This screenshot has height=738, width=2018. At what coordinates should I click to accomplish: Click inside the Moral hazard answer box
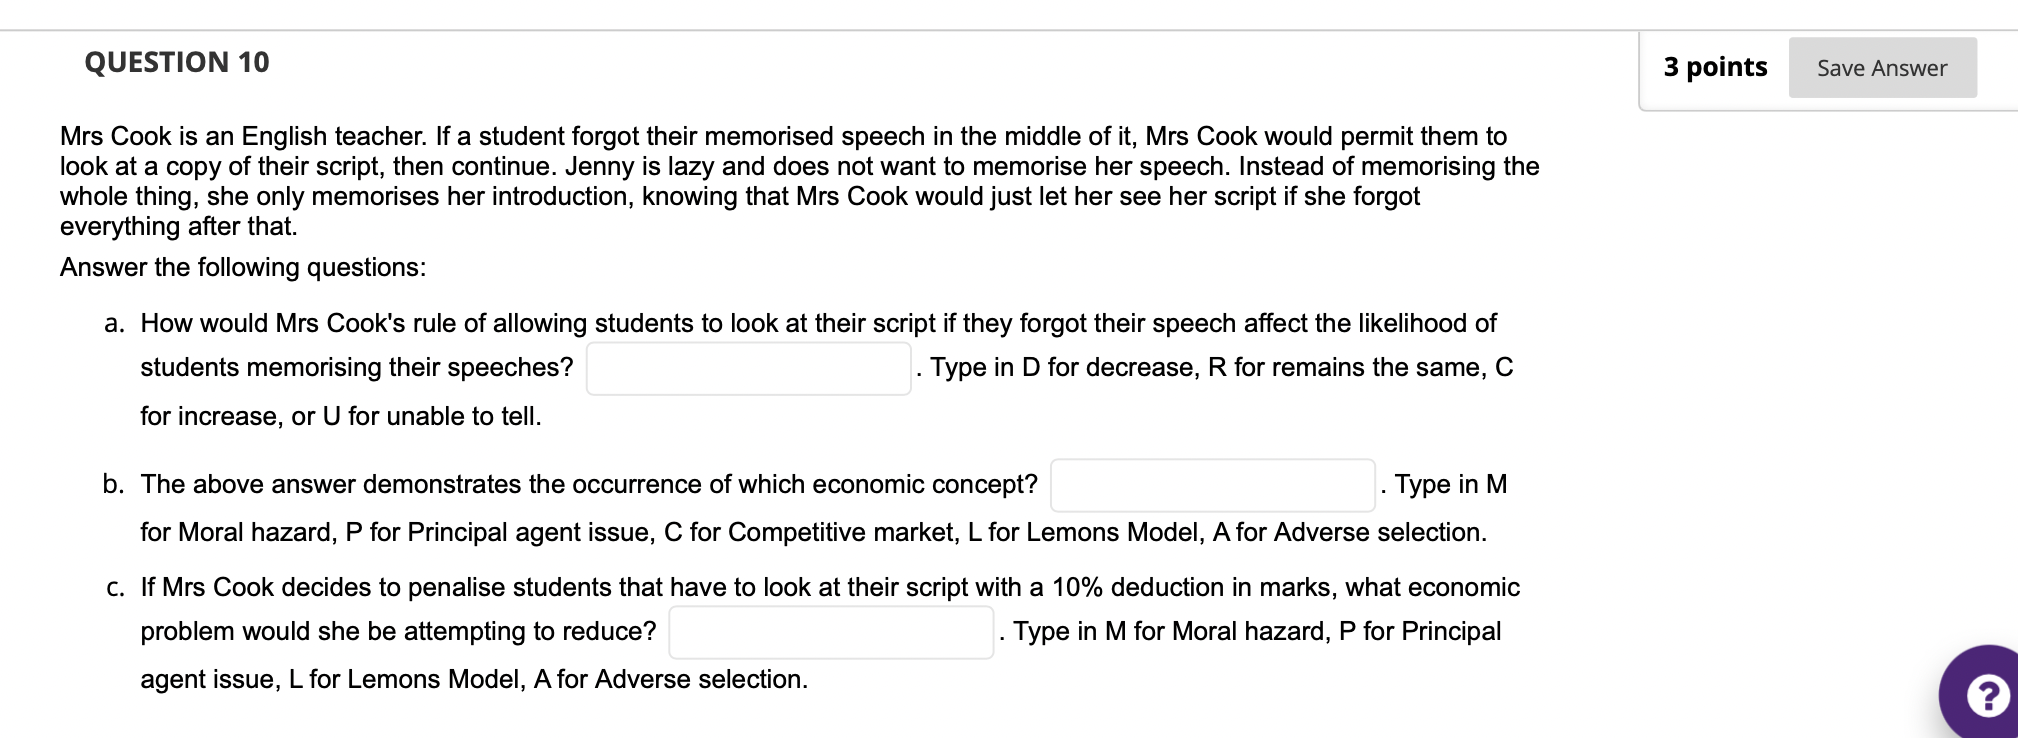tap(830, 632)
